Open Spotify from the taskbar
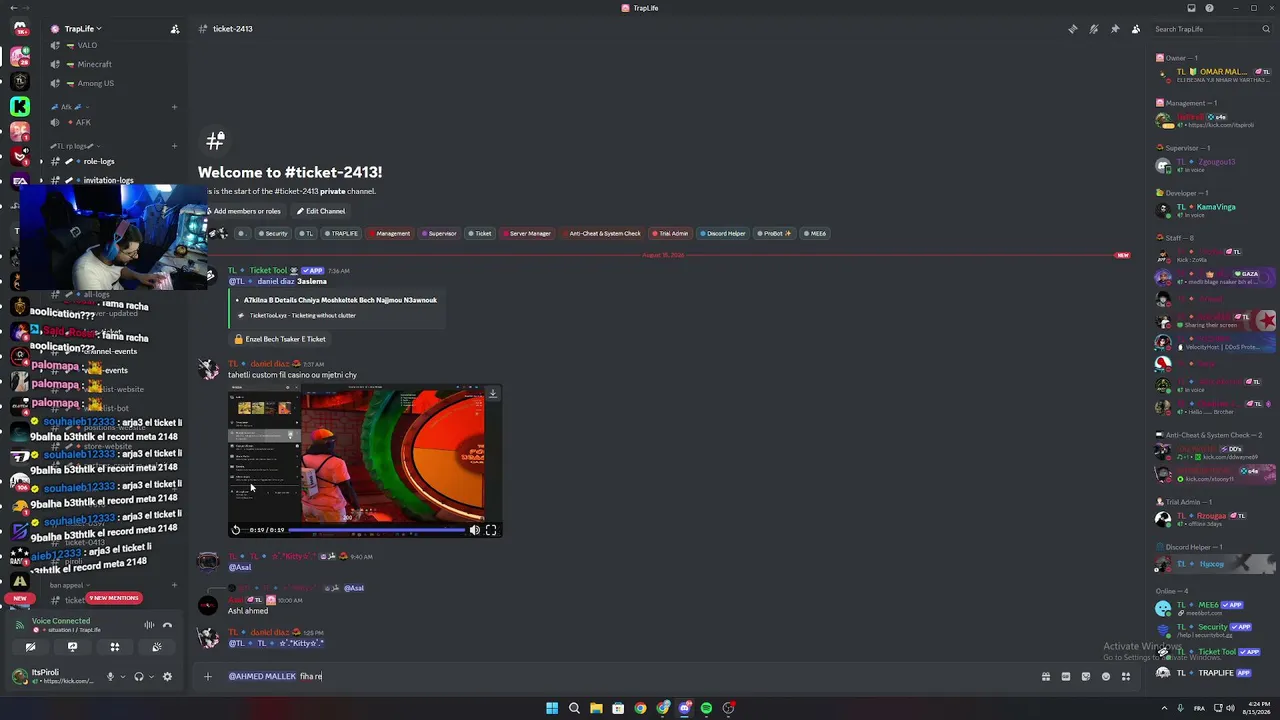The image size is (1280, 720). pyautogui.click(x=706, y=708)
